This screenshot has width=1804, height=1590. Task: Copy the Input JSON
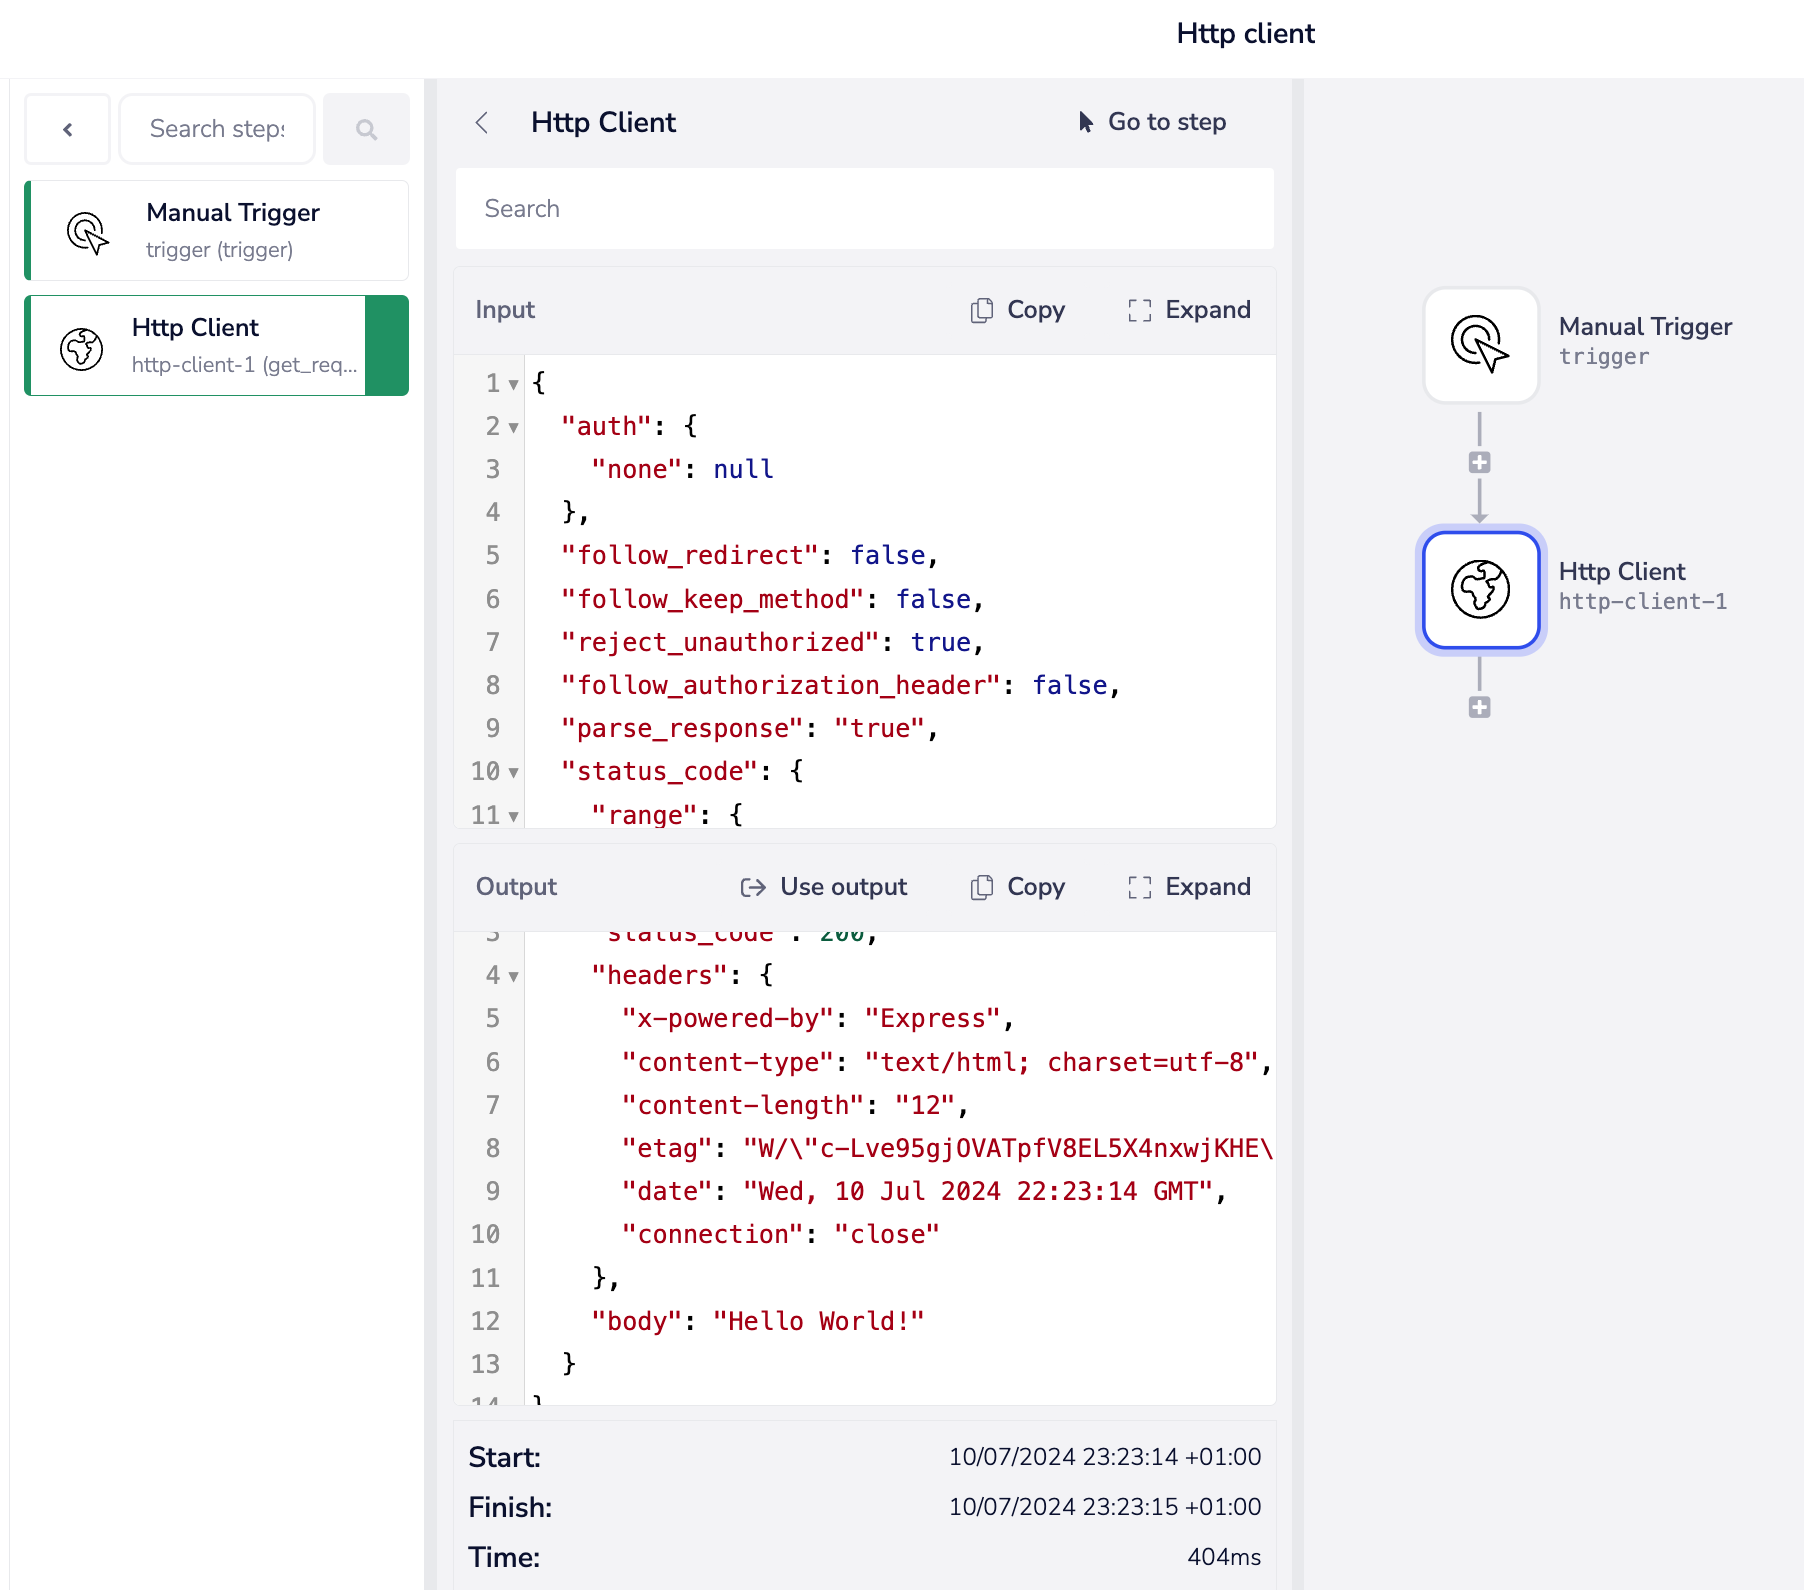pos(1018,310)
